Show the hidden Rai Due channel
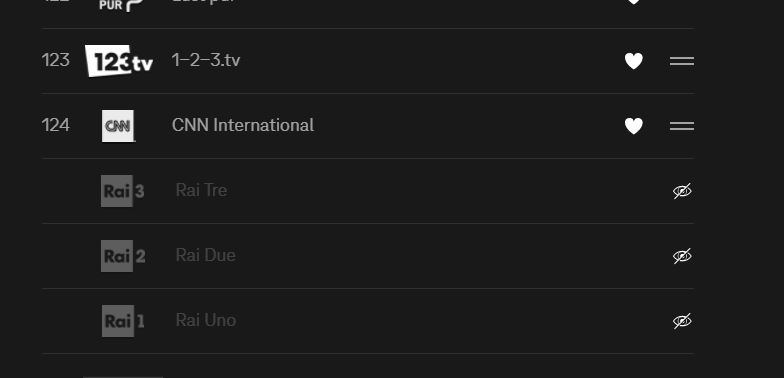The height and width of the screenshot is (378, 784). (x=682, y=256)
